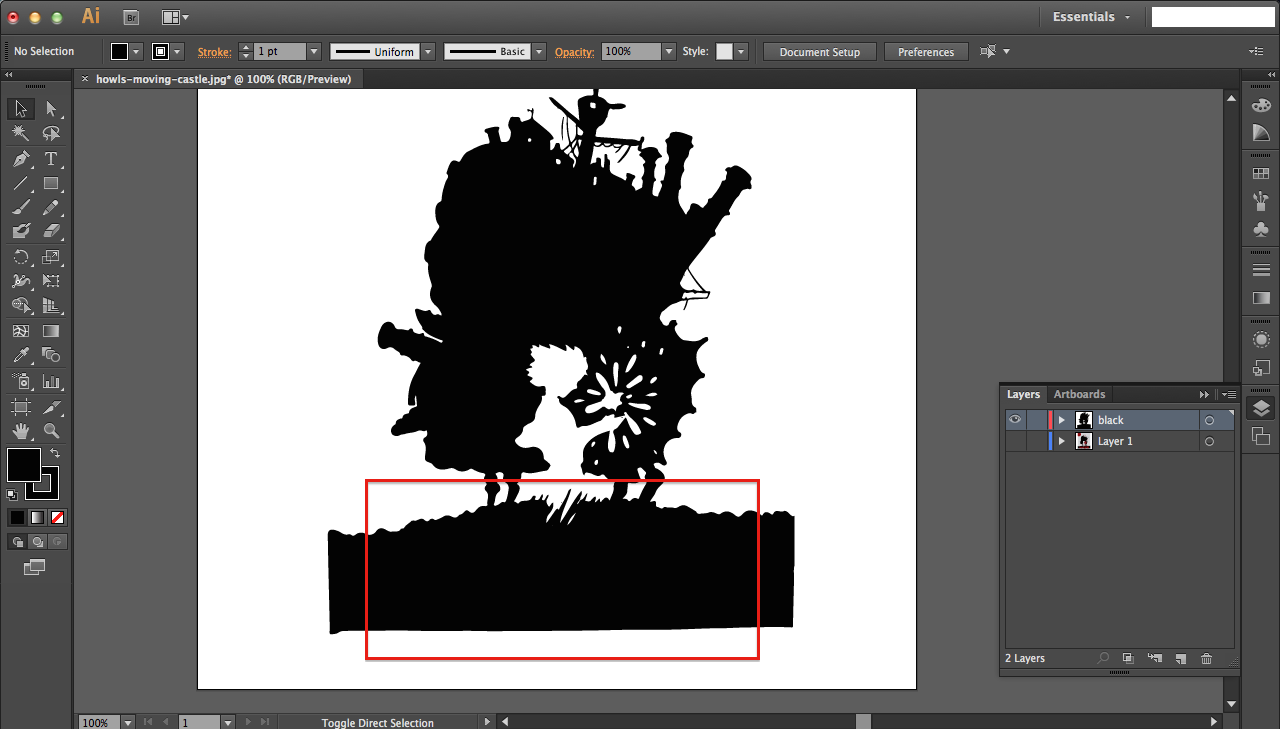Click the toolbar Fill color box
Screen dimensions: 1280x729
point(24,465)
